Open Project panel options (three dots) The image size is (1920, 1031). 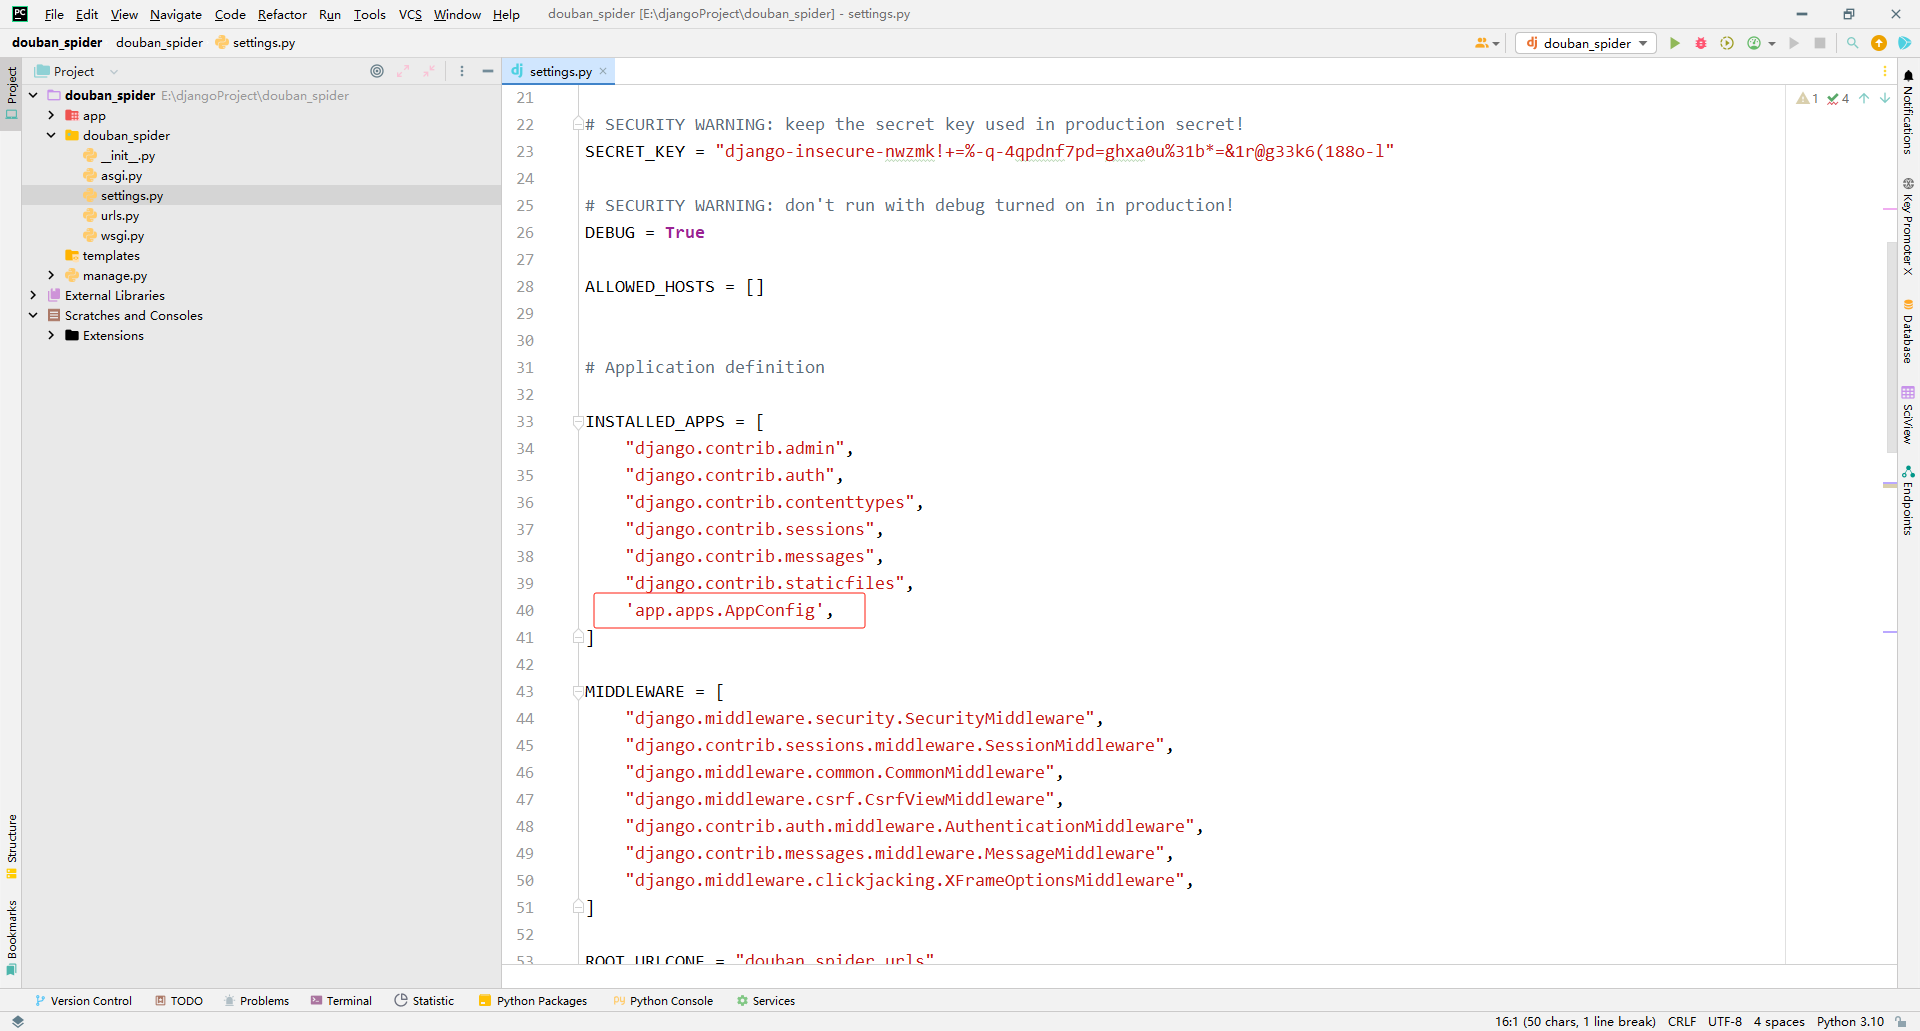click(462, 71)
